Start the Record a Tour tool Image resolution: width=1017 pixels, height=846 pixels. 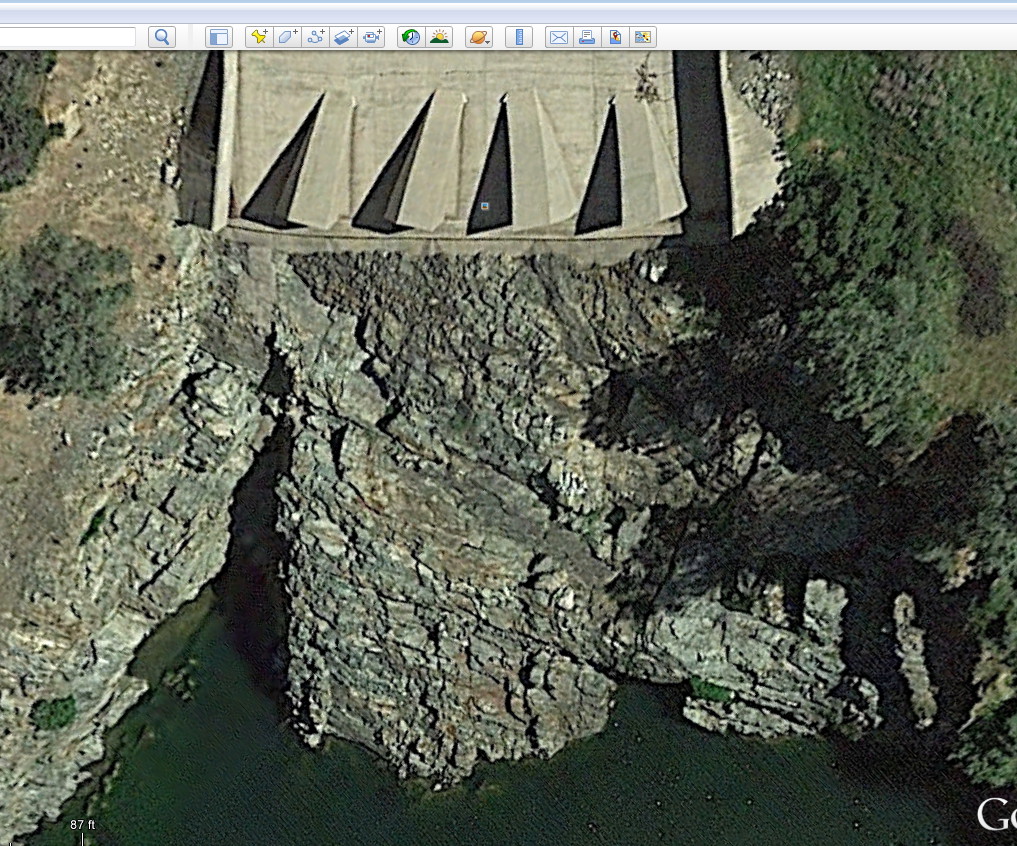371,37
